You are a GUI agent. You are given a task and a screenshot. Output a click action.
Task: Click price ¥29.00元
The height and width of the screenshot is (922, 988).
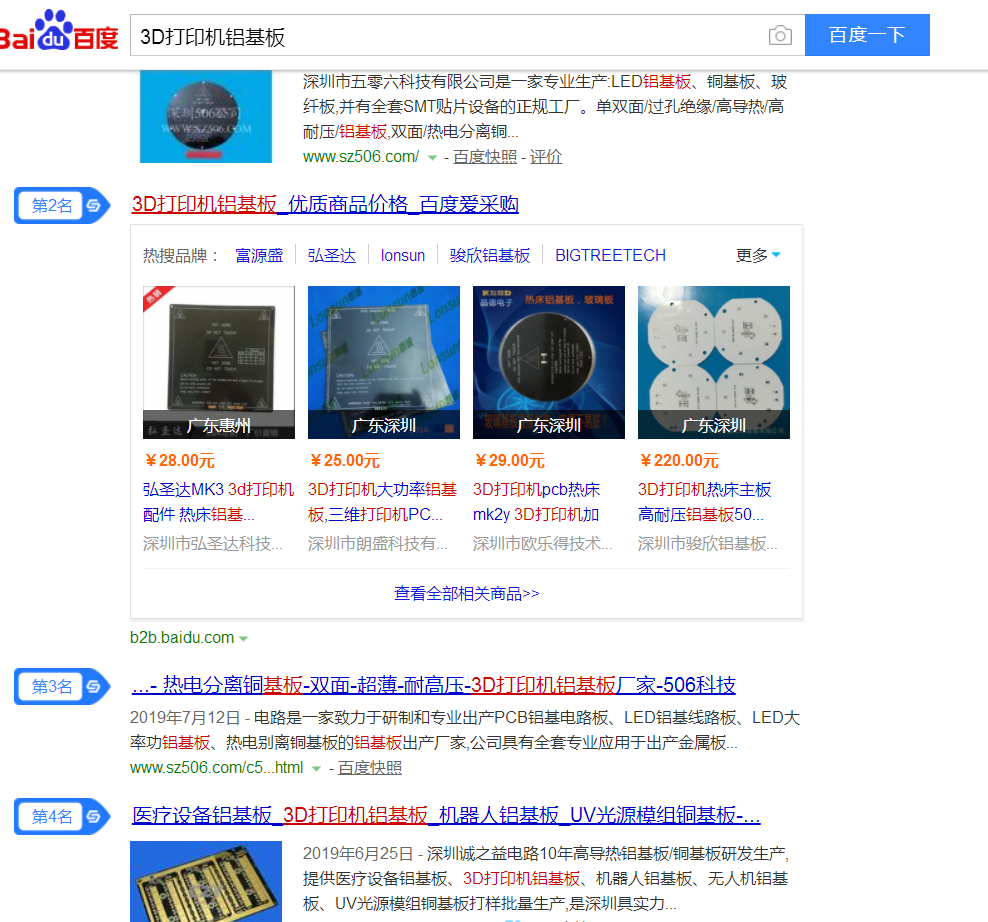(510, 461)
